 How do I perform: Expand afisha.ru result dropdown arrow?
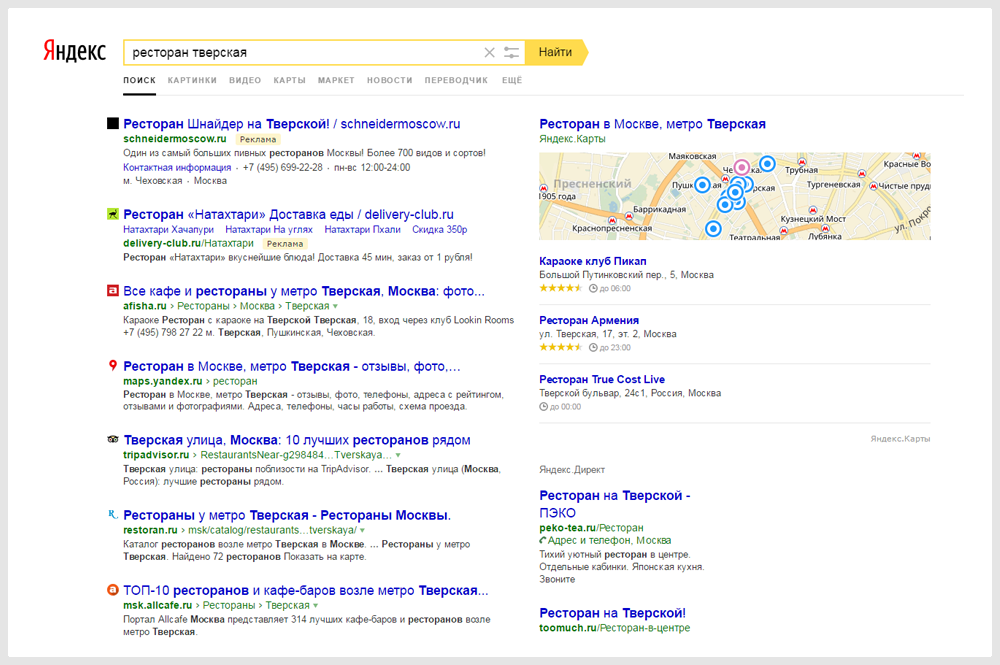tap(335, 307)
